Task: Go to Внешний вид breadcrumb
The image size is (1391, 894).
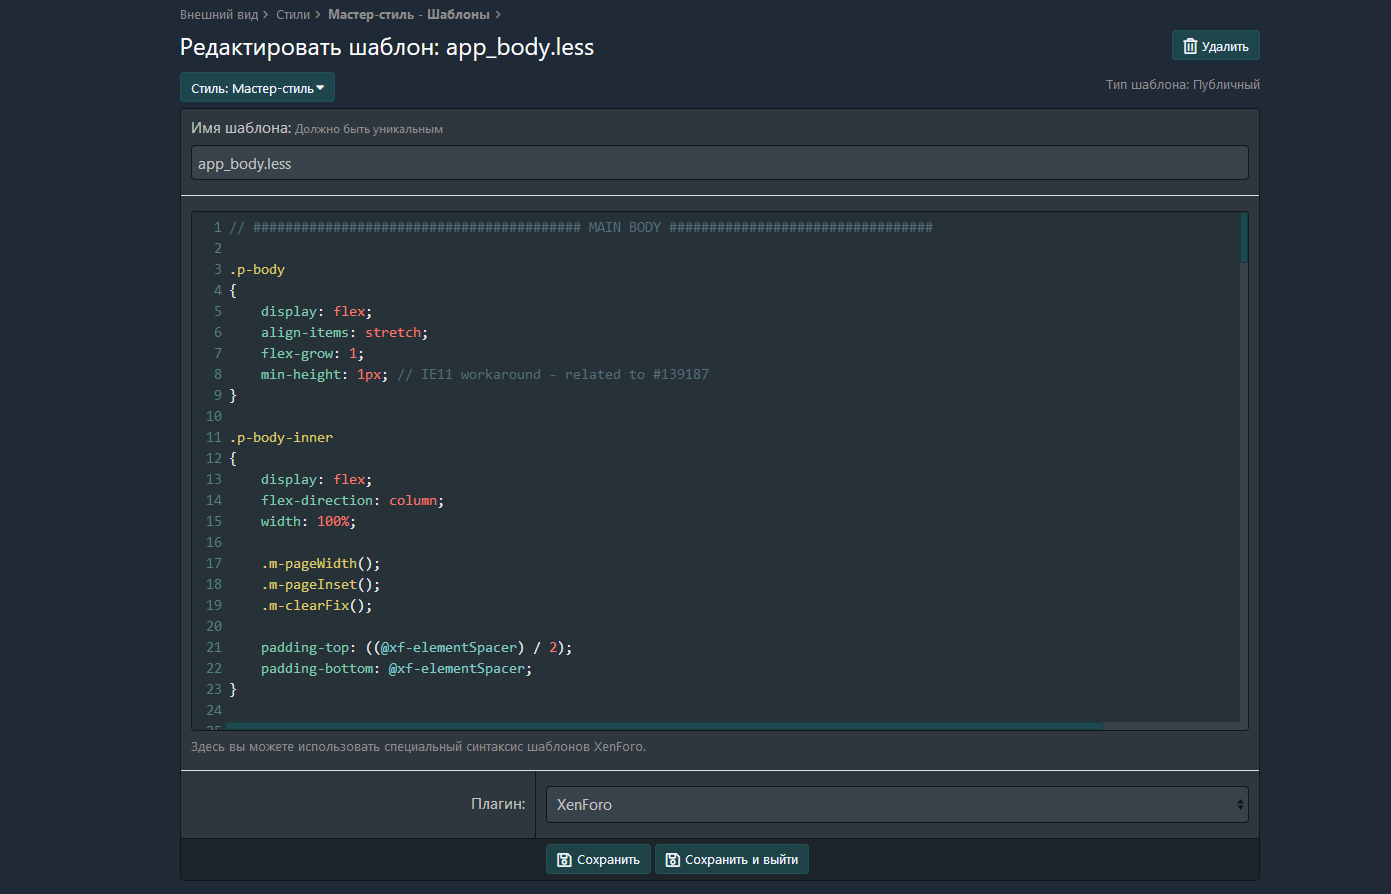Action: pos(218,15)
